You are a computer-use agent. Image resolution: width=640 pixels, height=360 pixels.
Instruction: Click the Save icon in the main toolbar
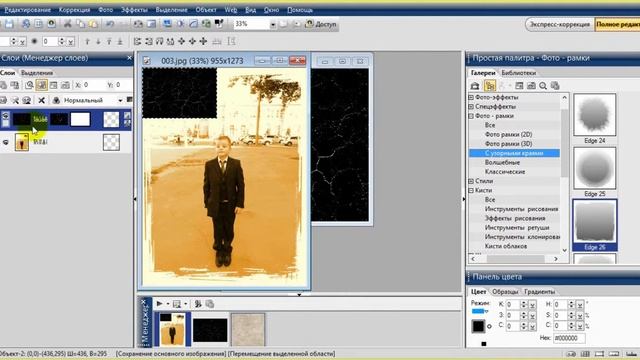9,24
